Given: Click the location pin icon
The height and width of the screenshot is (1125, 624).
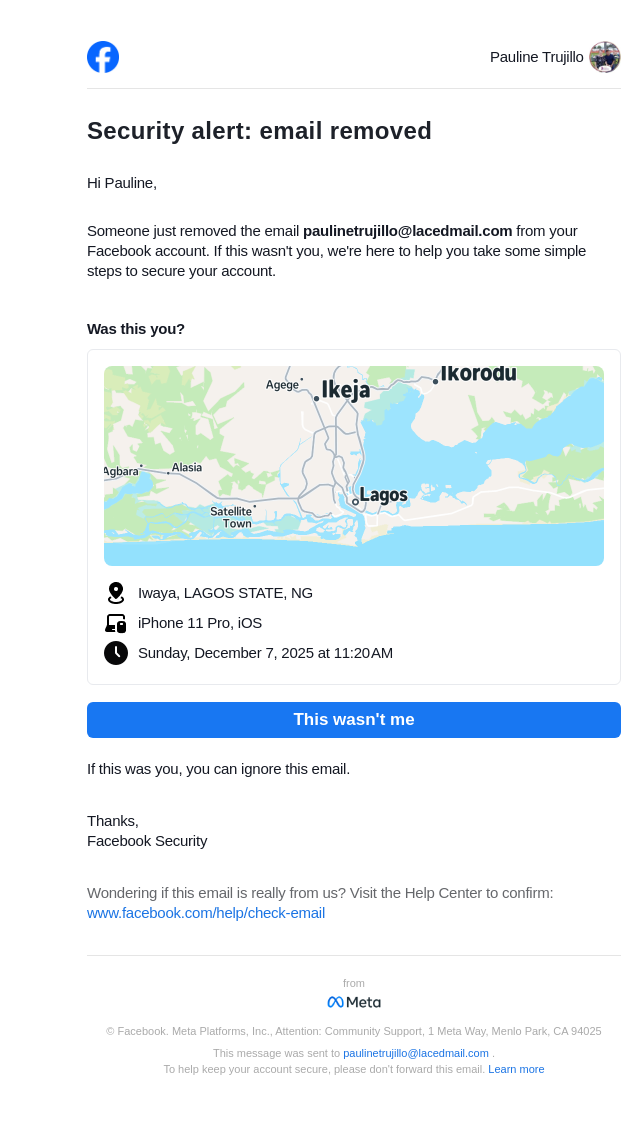Looking at the screenshot, I should click(116, 593).
